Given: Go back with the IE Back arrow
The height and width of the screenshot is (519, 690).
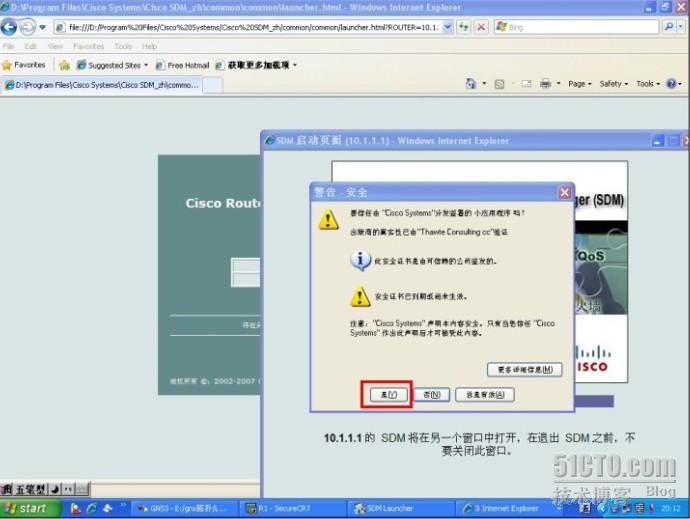Looking at the screenshot, I should click(x=9, y=27).
